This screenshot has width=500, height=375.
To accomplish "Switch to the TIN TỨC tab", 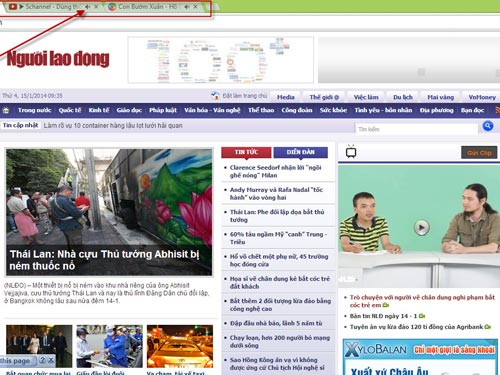I will [x=246, y=152].
